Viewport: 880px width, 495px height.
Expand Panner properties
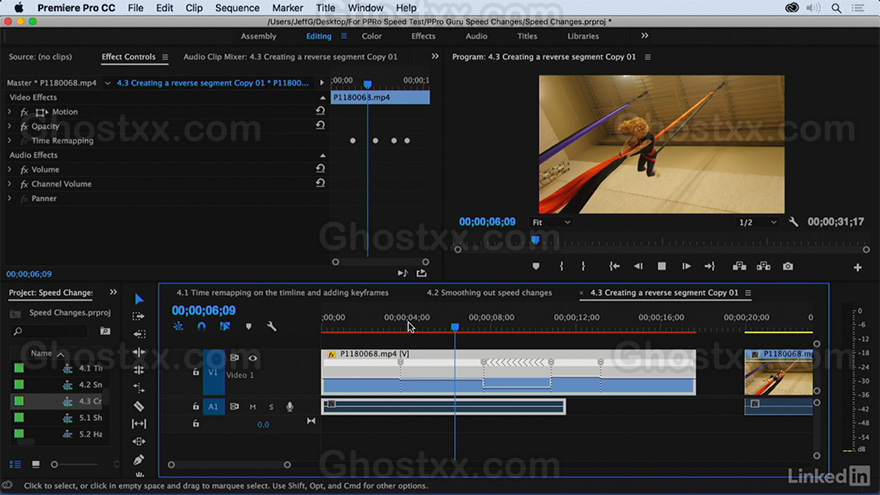pos(9,199)
